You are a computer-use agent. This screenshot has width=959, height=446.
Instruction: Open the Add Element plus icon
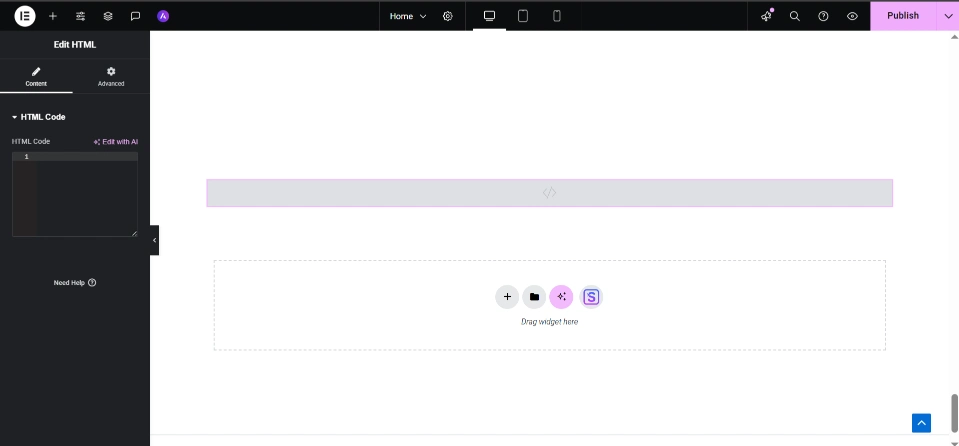point(53,16)
